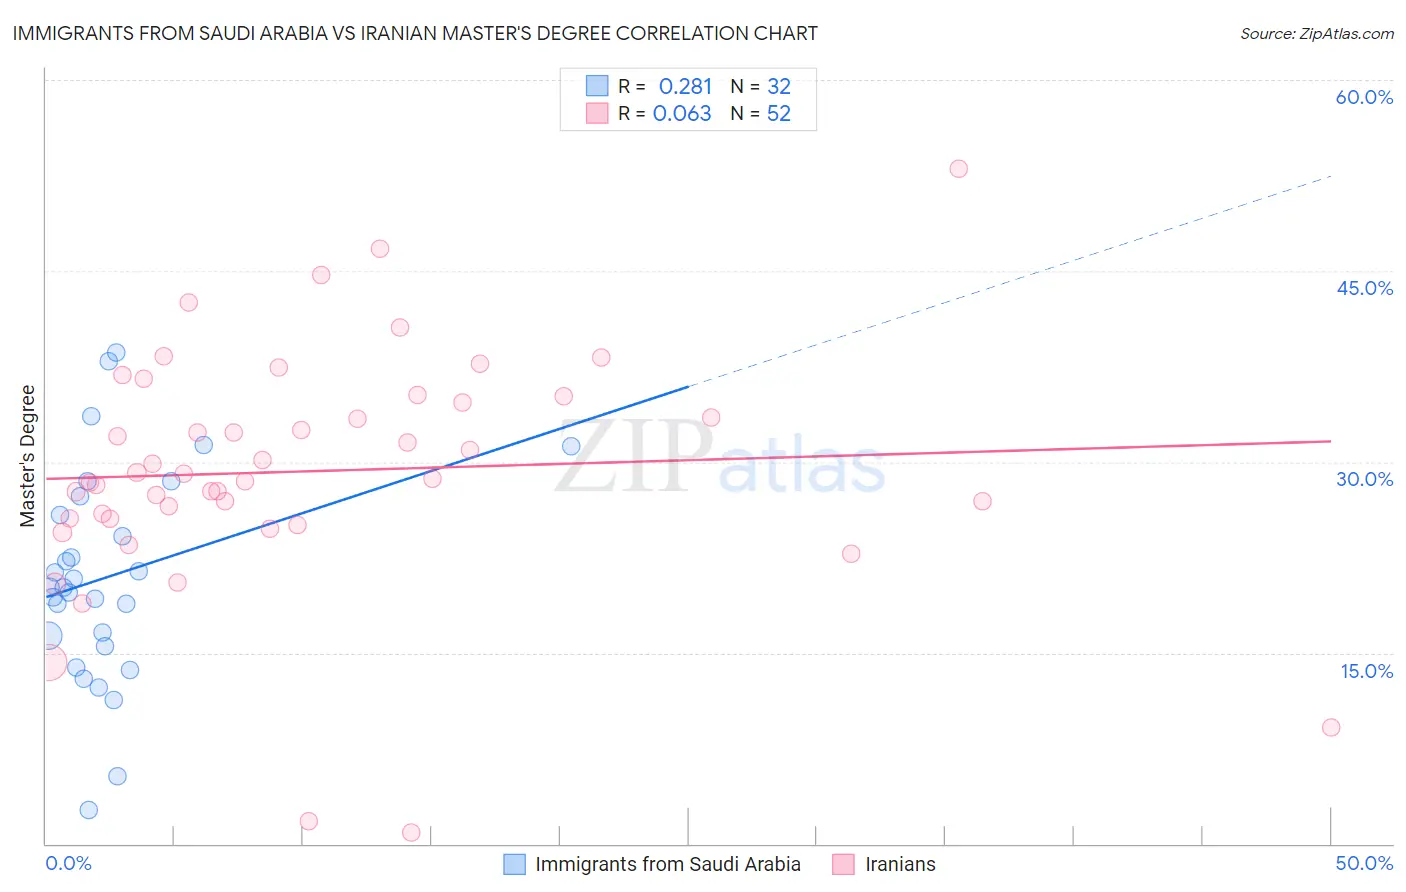The width and height of the screenshot is (1406, 892).
Task: Click the chart title text
Action: 415,33
